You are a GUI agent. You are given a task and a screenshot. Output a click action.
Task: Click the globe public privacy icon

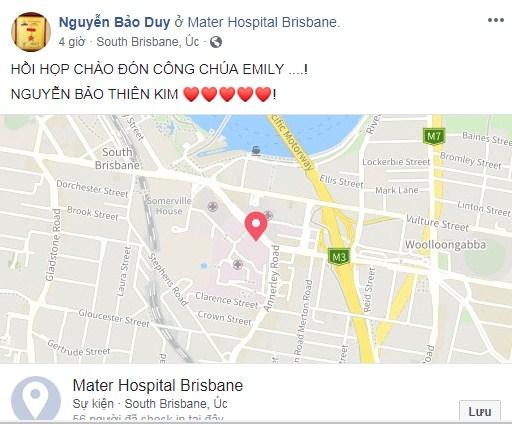(216, 42)
